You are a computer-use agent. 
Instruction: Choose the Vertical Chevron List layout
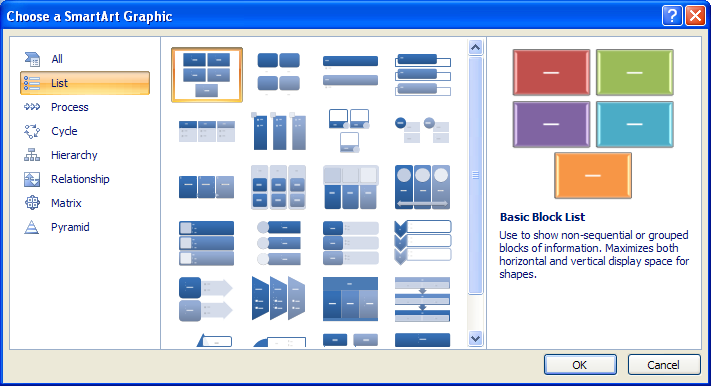[422, 242]
